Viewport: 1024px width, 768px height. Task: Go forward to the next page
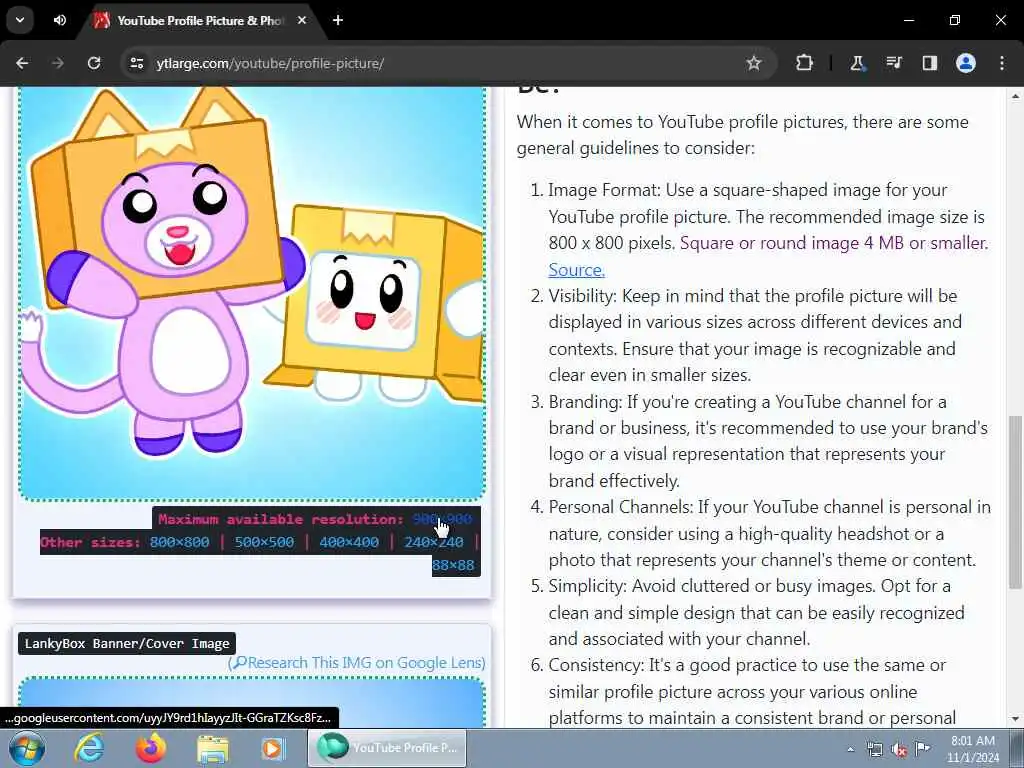coord(58,63)
